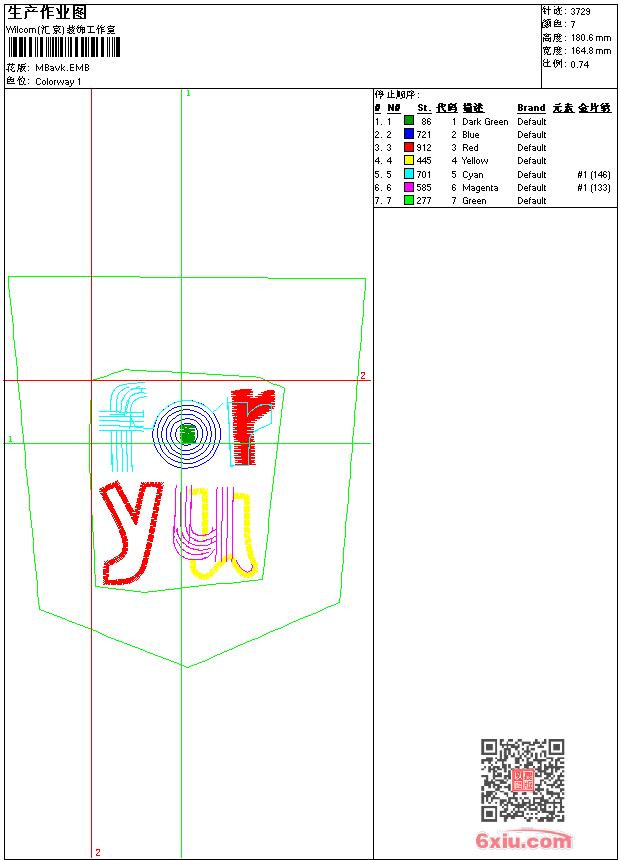Click the blue concentric circle 'o'
The height and width of the screenshot is (860, 620).
point(187,434)
